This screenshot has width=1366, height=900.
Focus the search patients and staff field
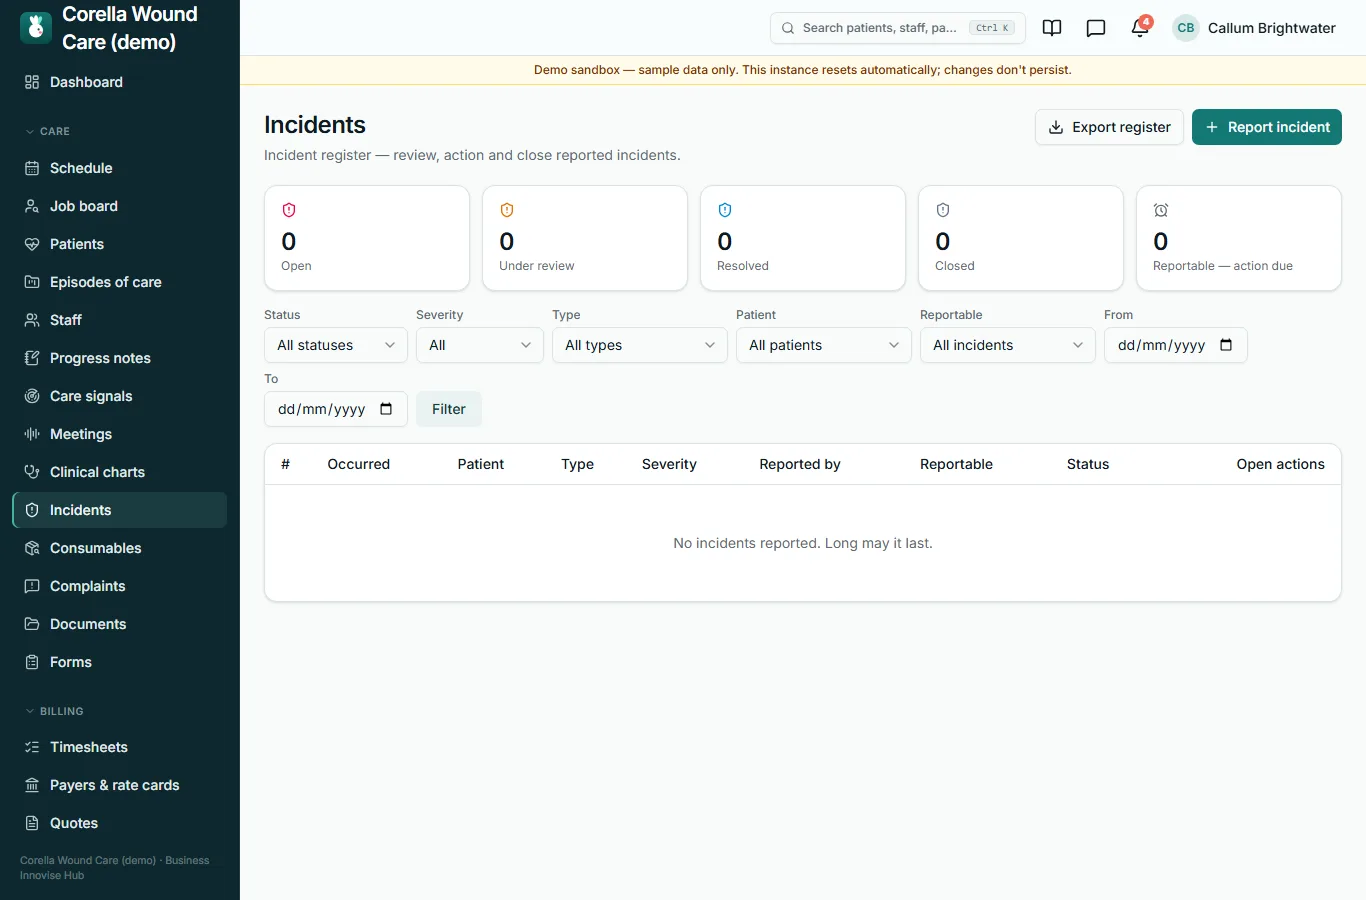[x=898, y=28]
